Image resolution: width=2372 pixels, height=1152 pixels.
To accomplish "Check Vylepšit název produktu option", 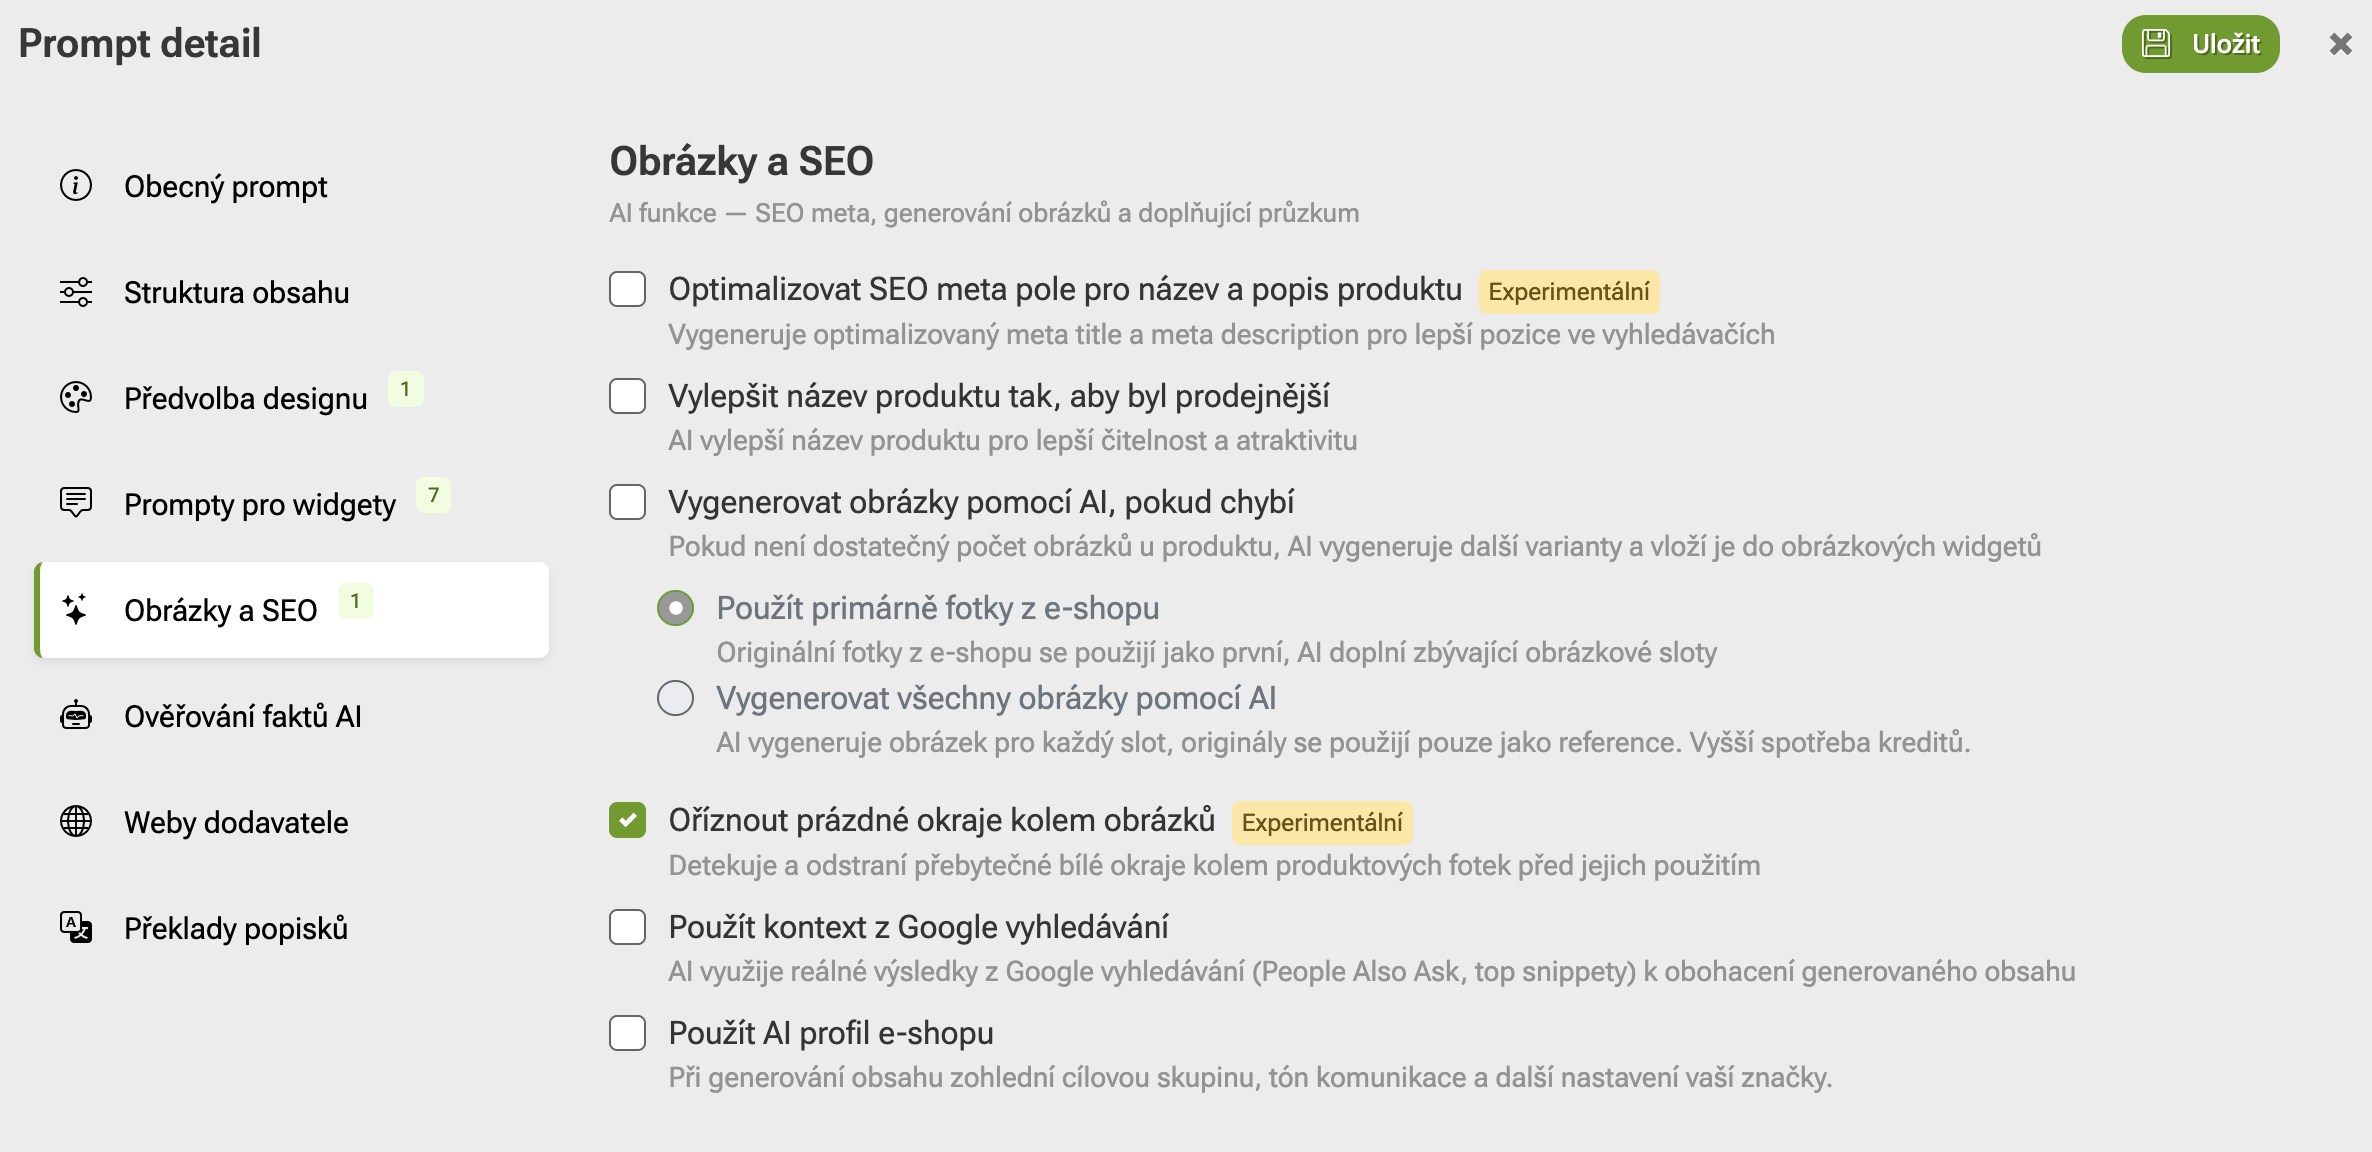I will click(628, 396).
